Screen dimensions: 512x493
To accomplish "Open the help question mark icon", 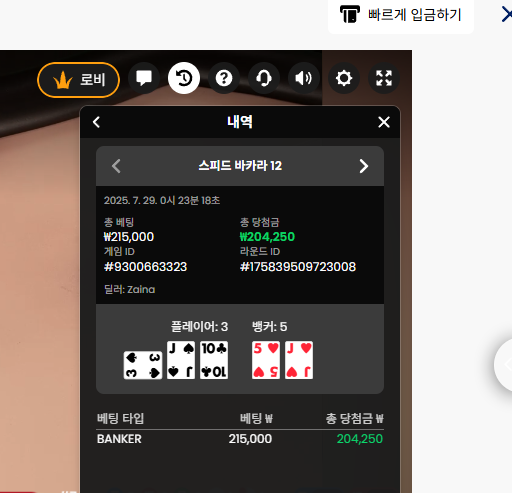I will click(224, 78).
